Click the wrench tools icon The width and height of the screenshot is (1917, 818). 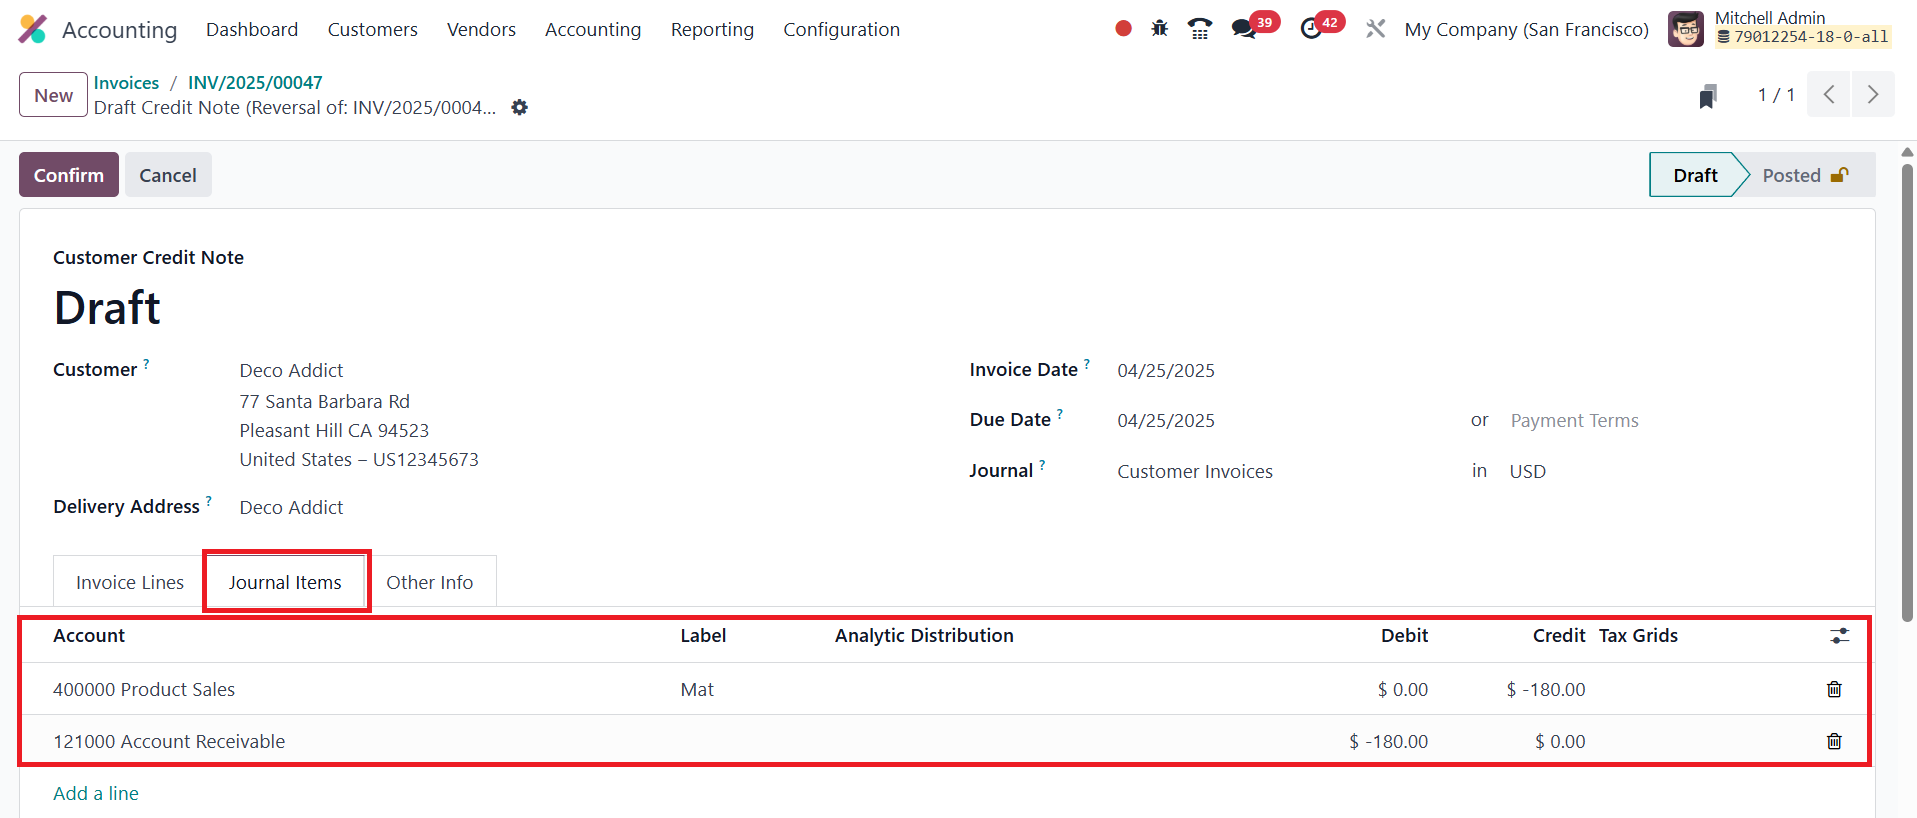tap(1376, 29)
